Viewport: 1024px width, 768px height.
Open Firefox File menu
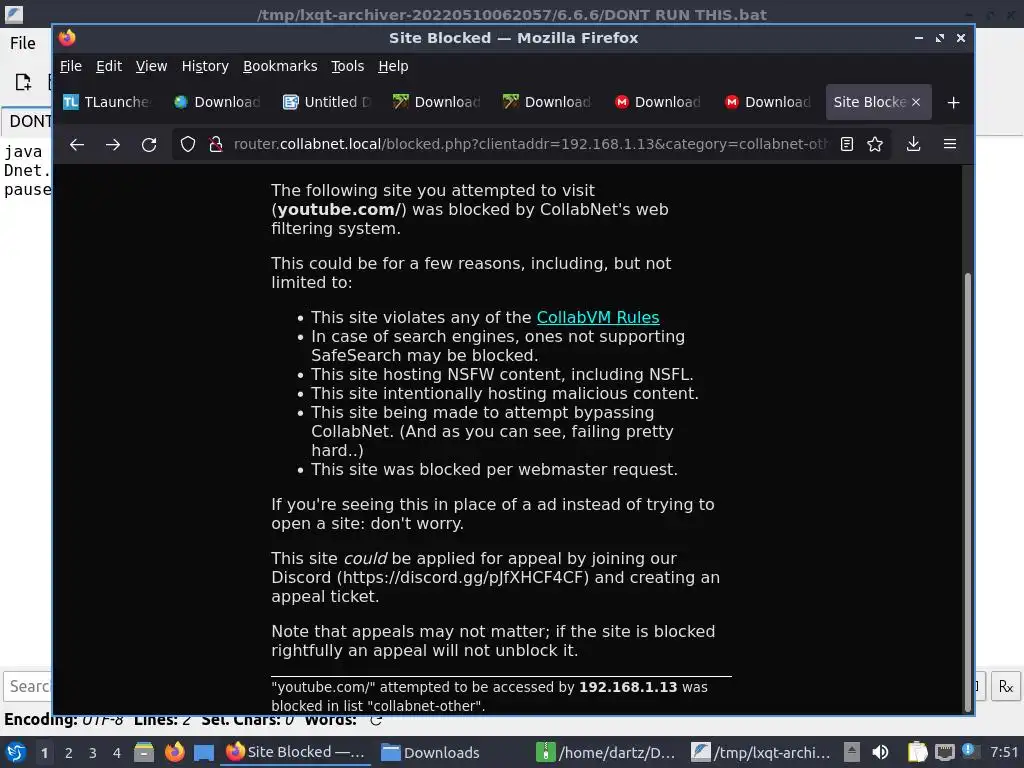click(71, 66)
